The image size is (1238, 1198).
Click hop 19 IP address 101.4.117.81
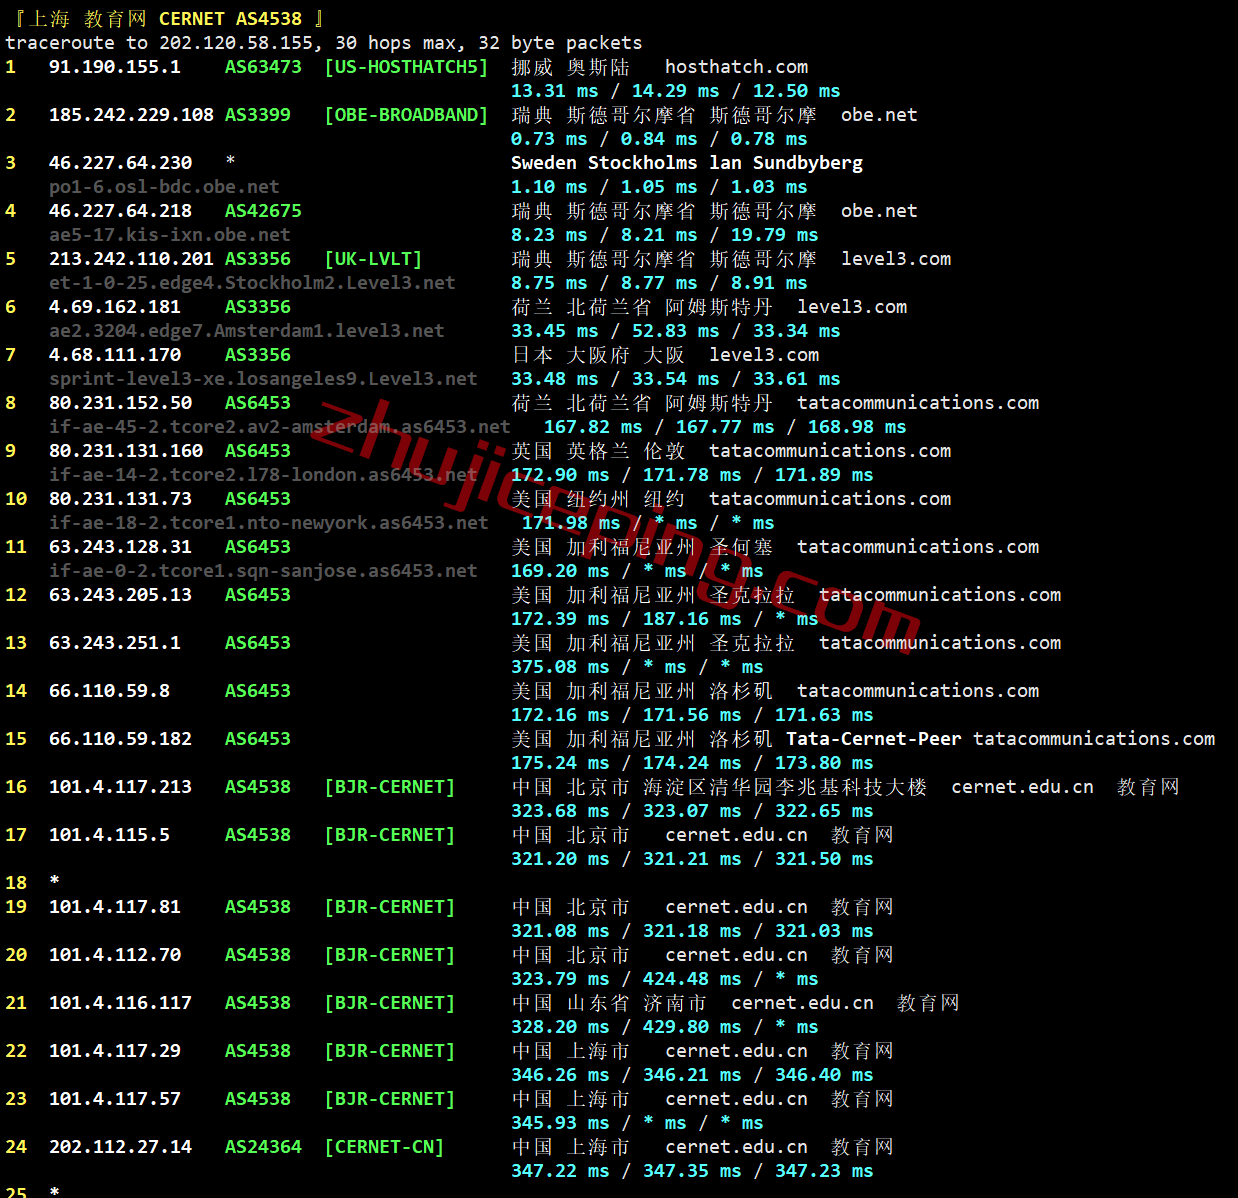click(115, 907)
